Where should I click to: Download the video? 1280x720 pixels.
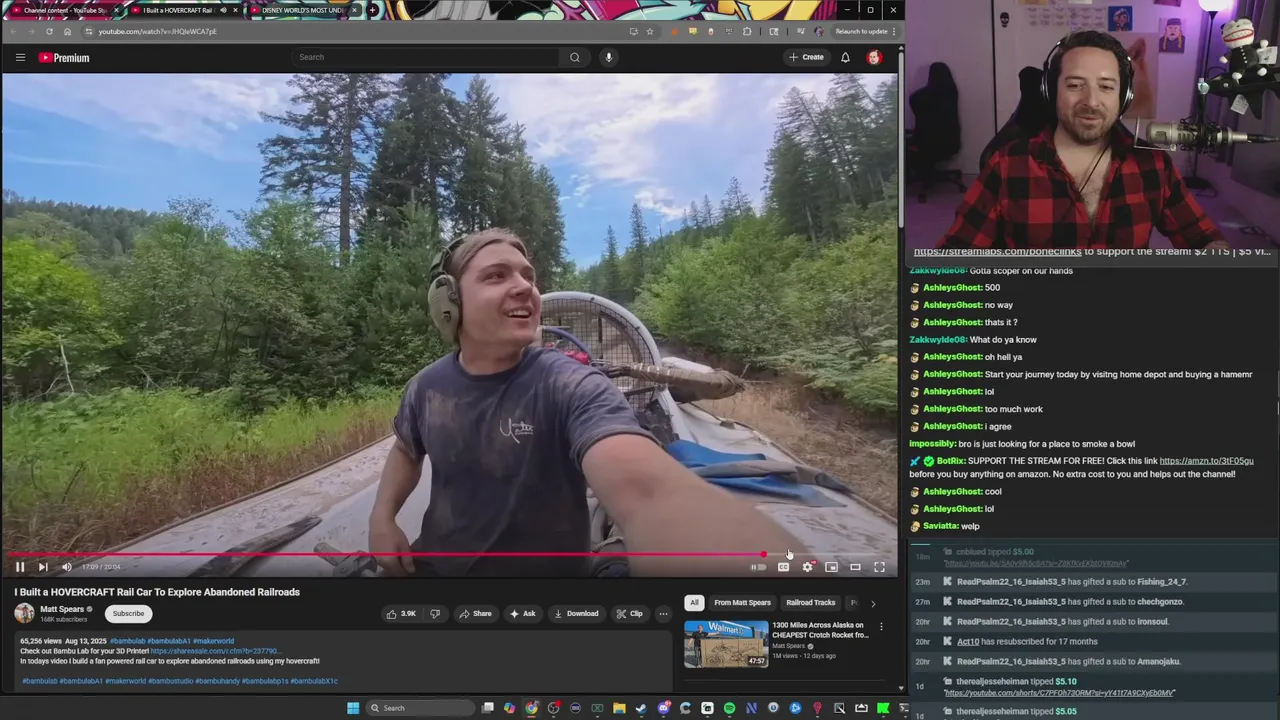[576, 614]
